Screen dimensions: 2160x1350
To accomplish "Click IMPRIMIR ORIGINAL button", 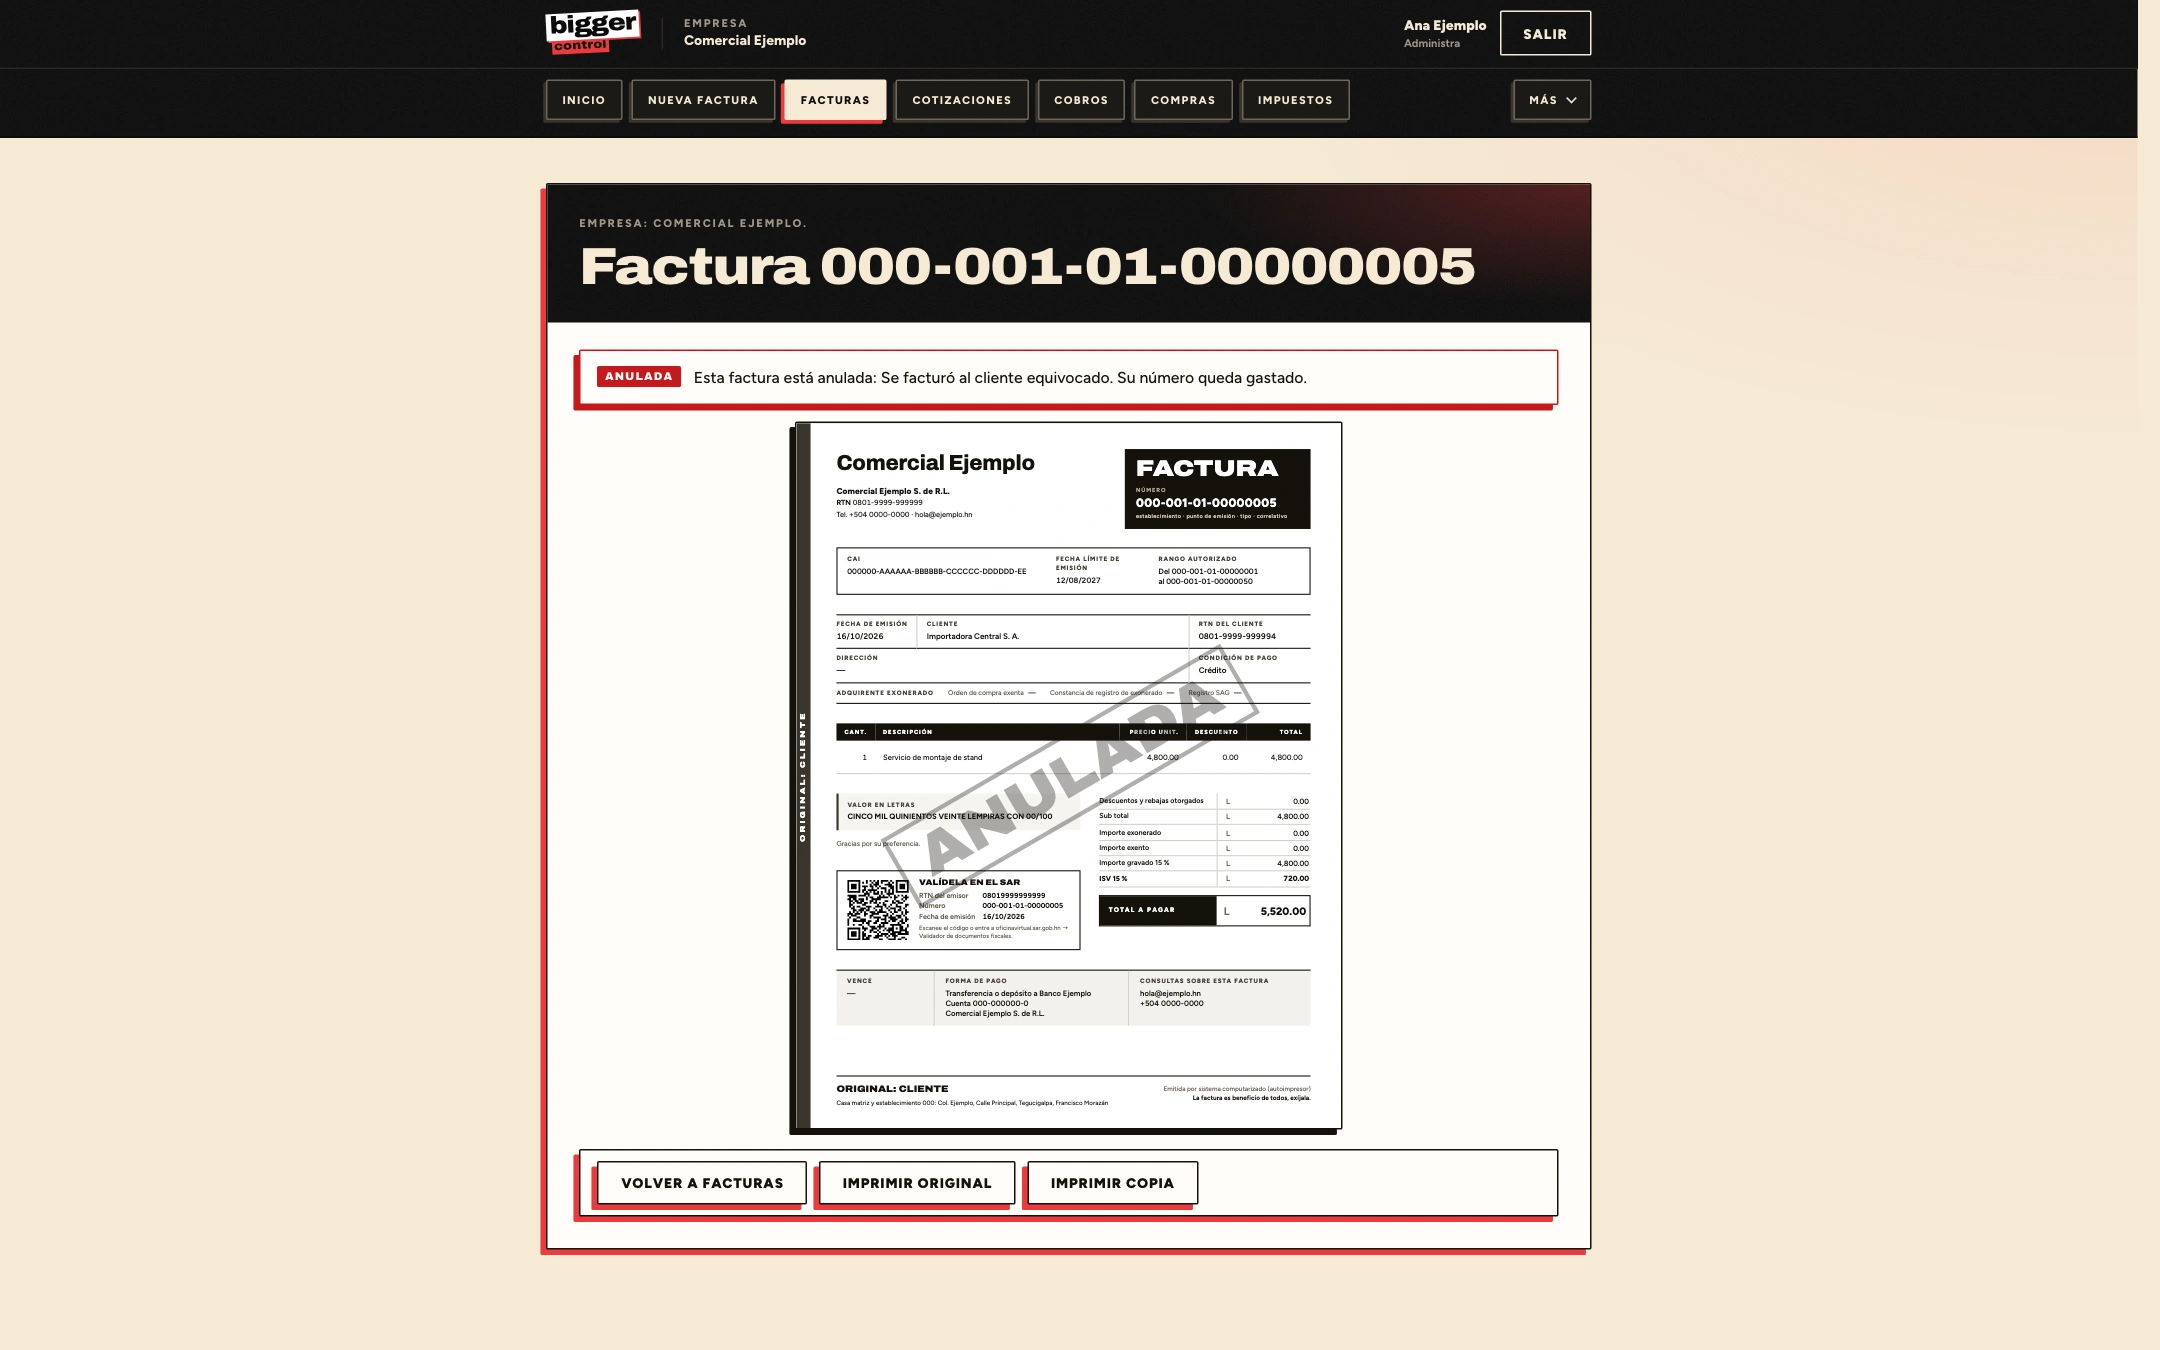I will point(917,1183).
